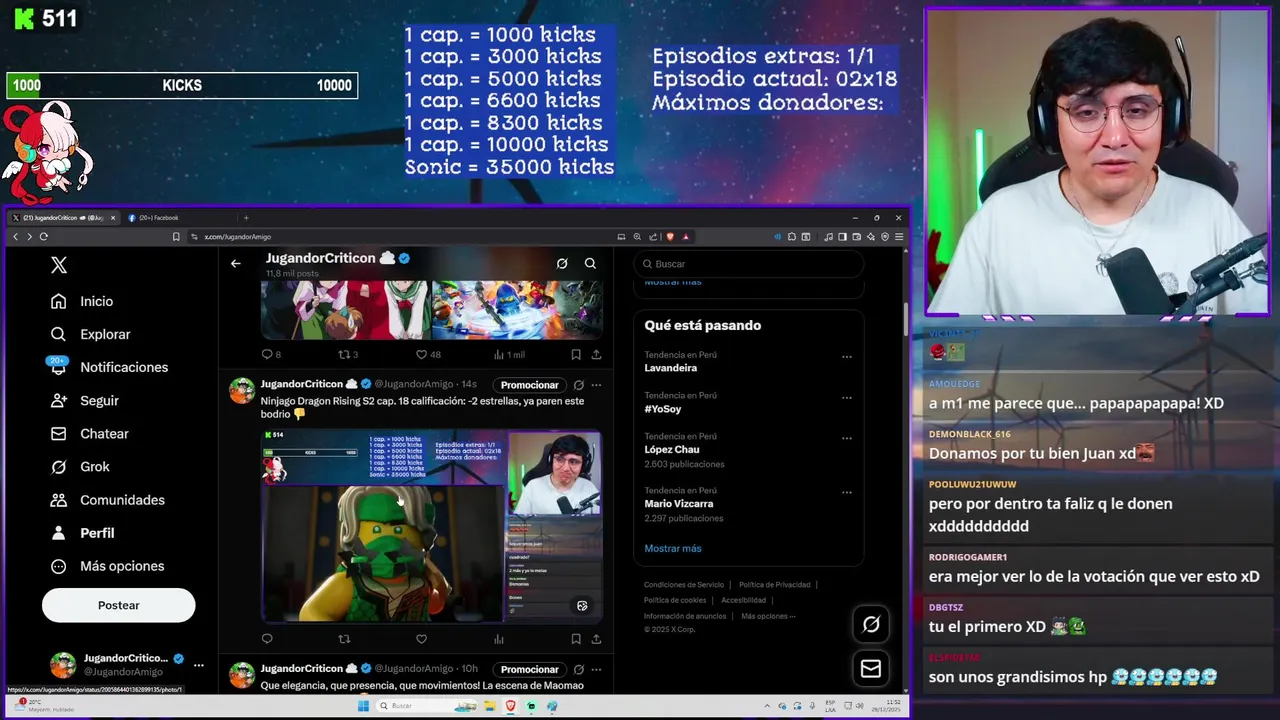Click the back arrow on the profile header

(x=236, y=263)
